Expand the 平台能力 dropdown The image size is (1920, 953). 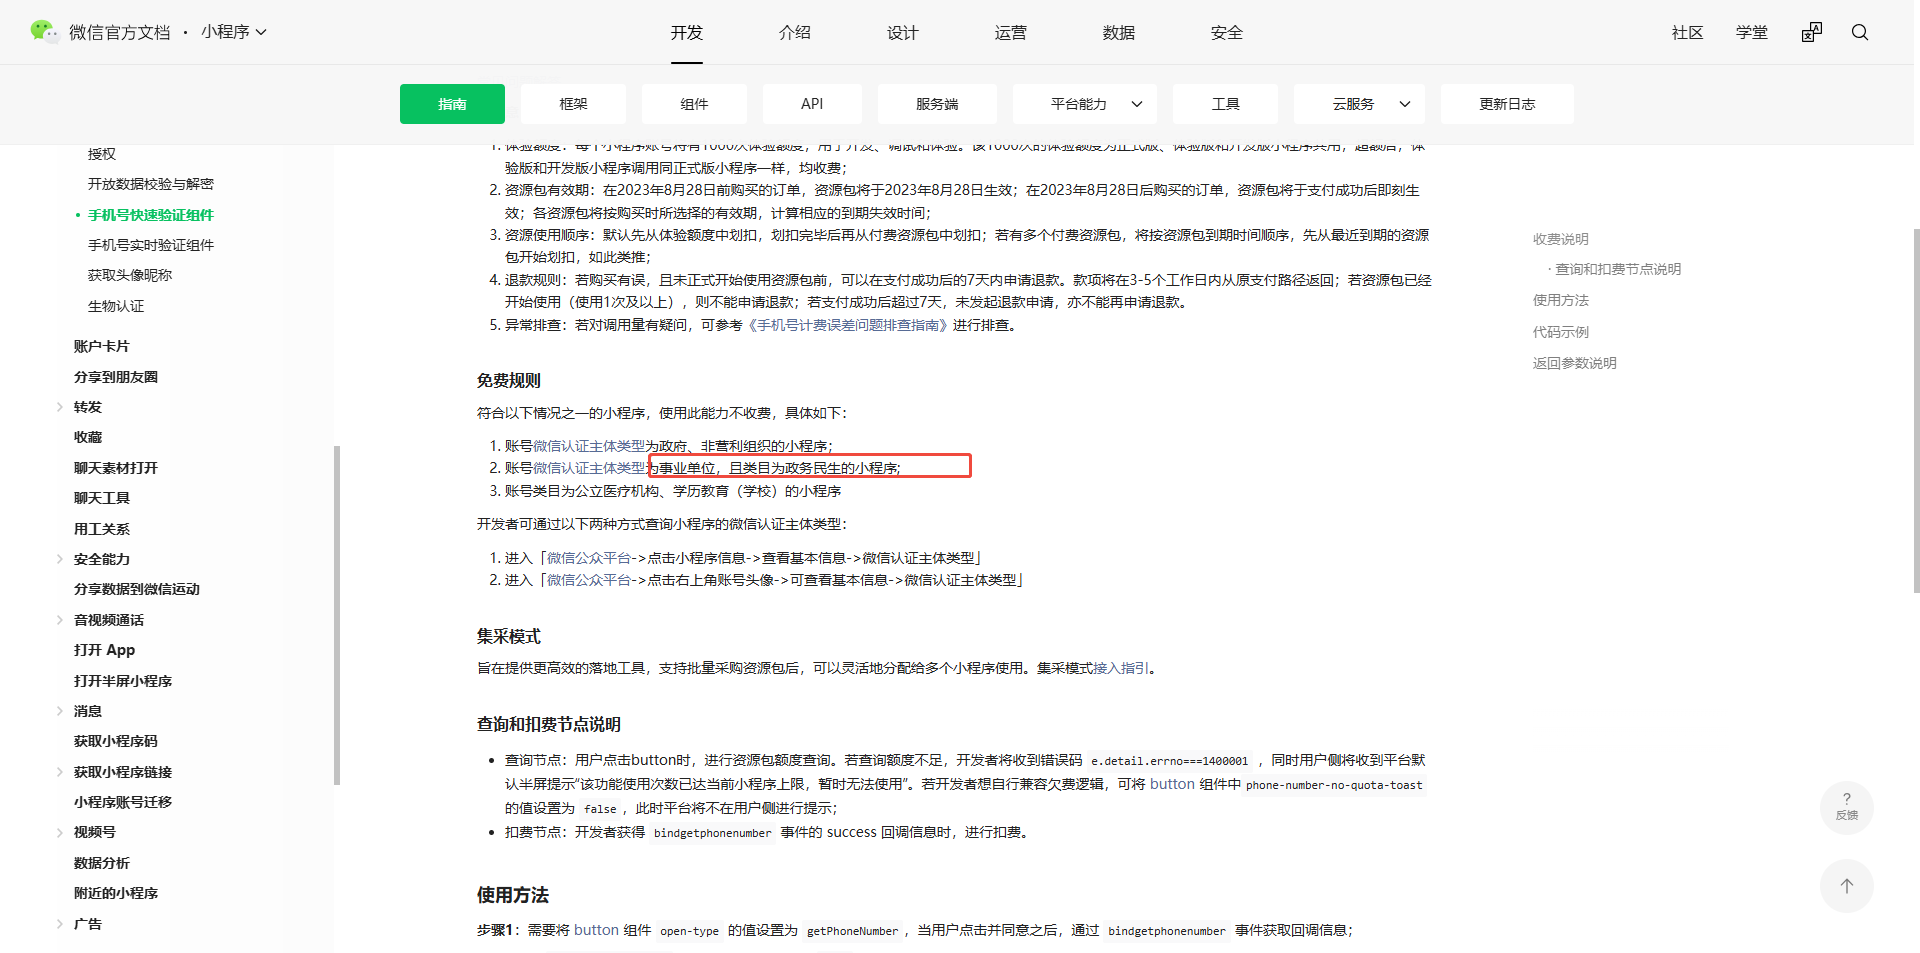(1085, 104)
